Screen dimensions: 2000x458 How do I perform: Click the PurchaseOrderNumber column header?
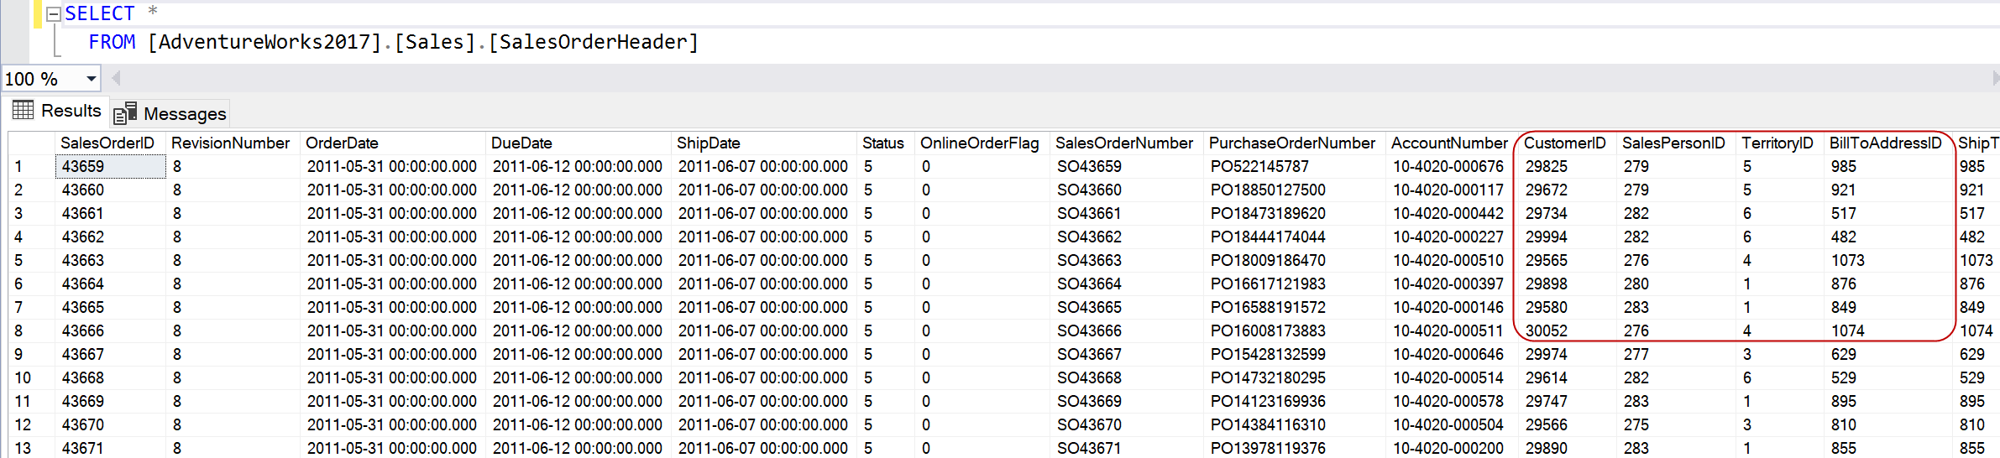coord(1292,143)
